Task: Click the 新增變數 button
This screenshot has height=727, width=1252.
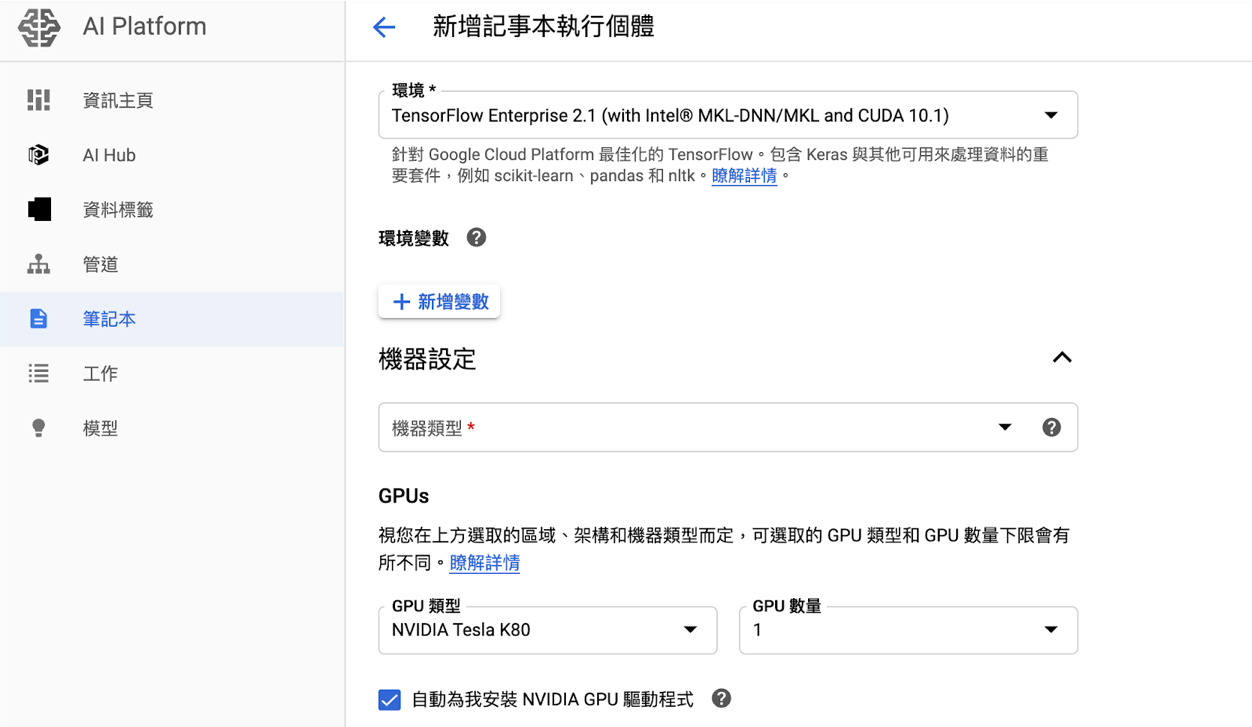Action: click(x=439, y=302)
